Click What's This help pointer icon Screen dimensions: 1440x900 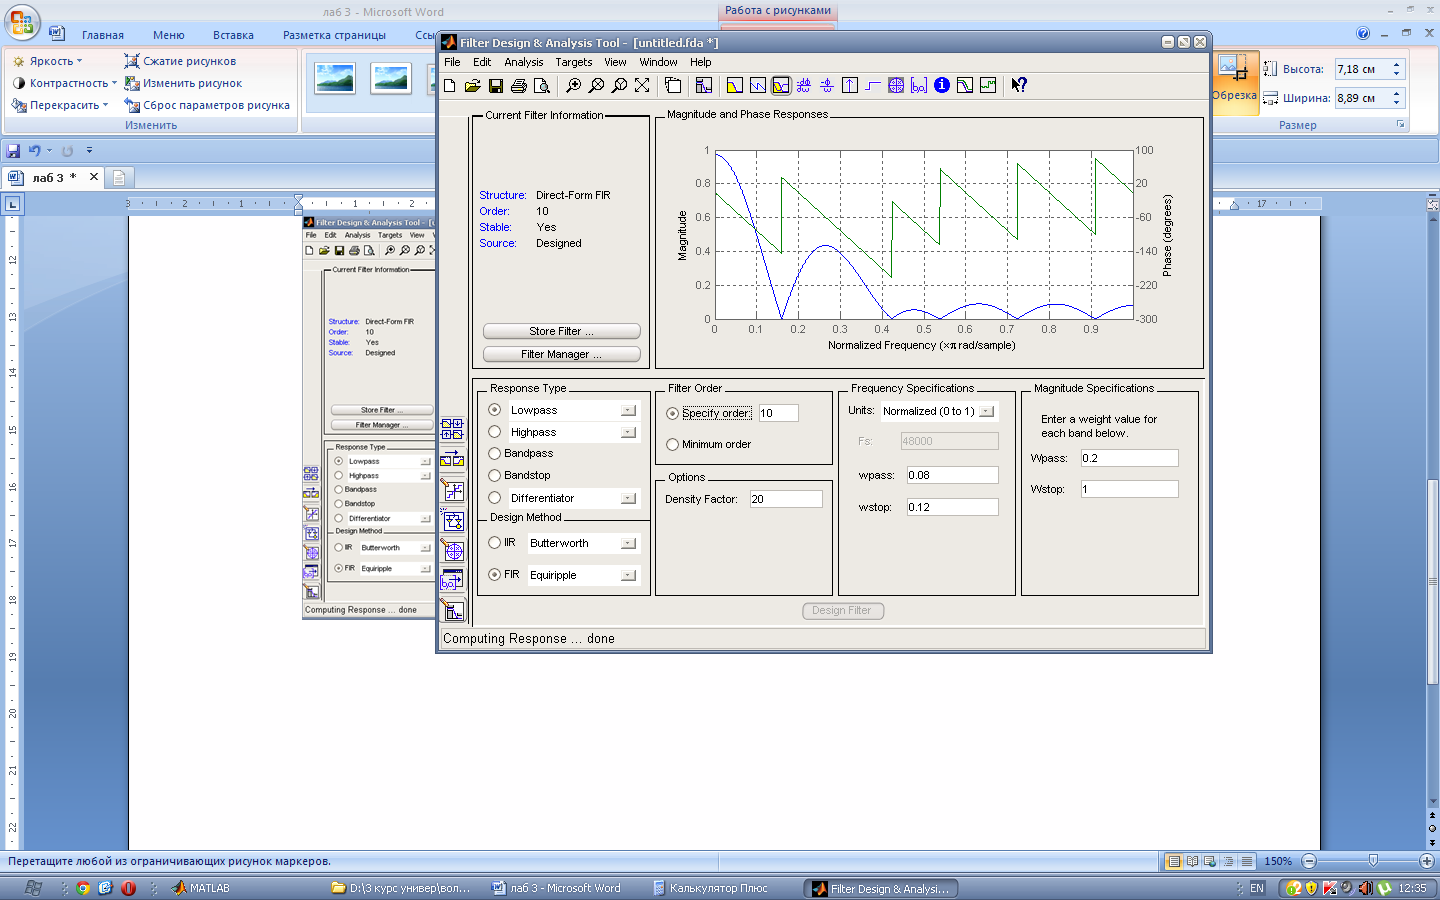(1019, 86)
